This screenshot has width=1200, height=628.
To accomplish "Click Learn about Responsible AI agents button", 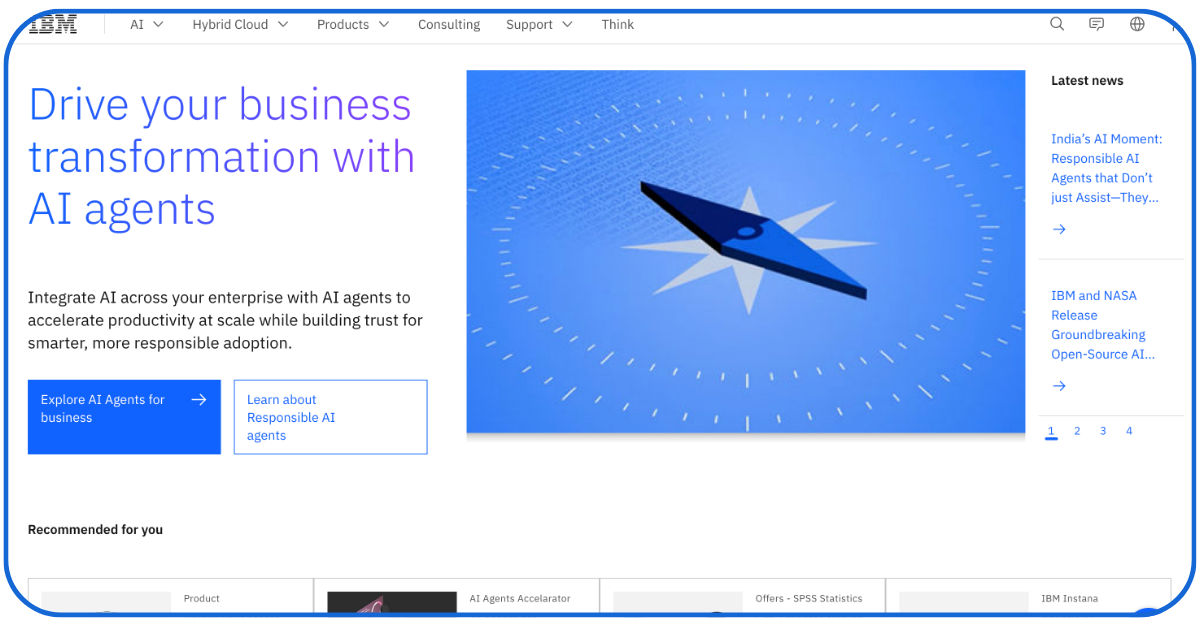I will pyautogui.click(x=330, y=417).
